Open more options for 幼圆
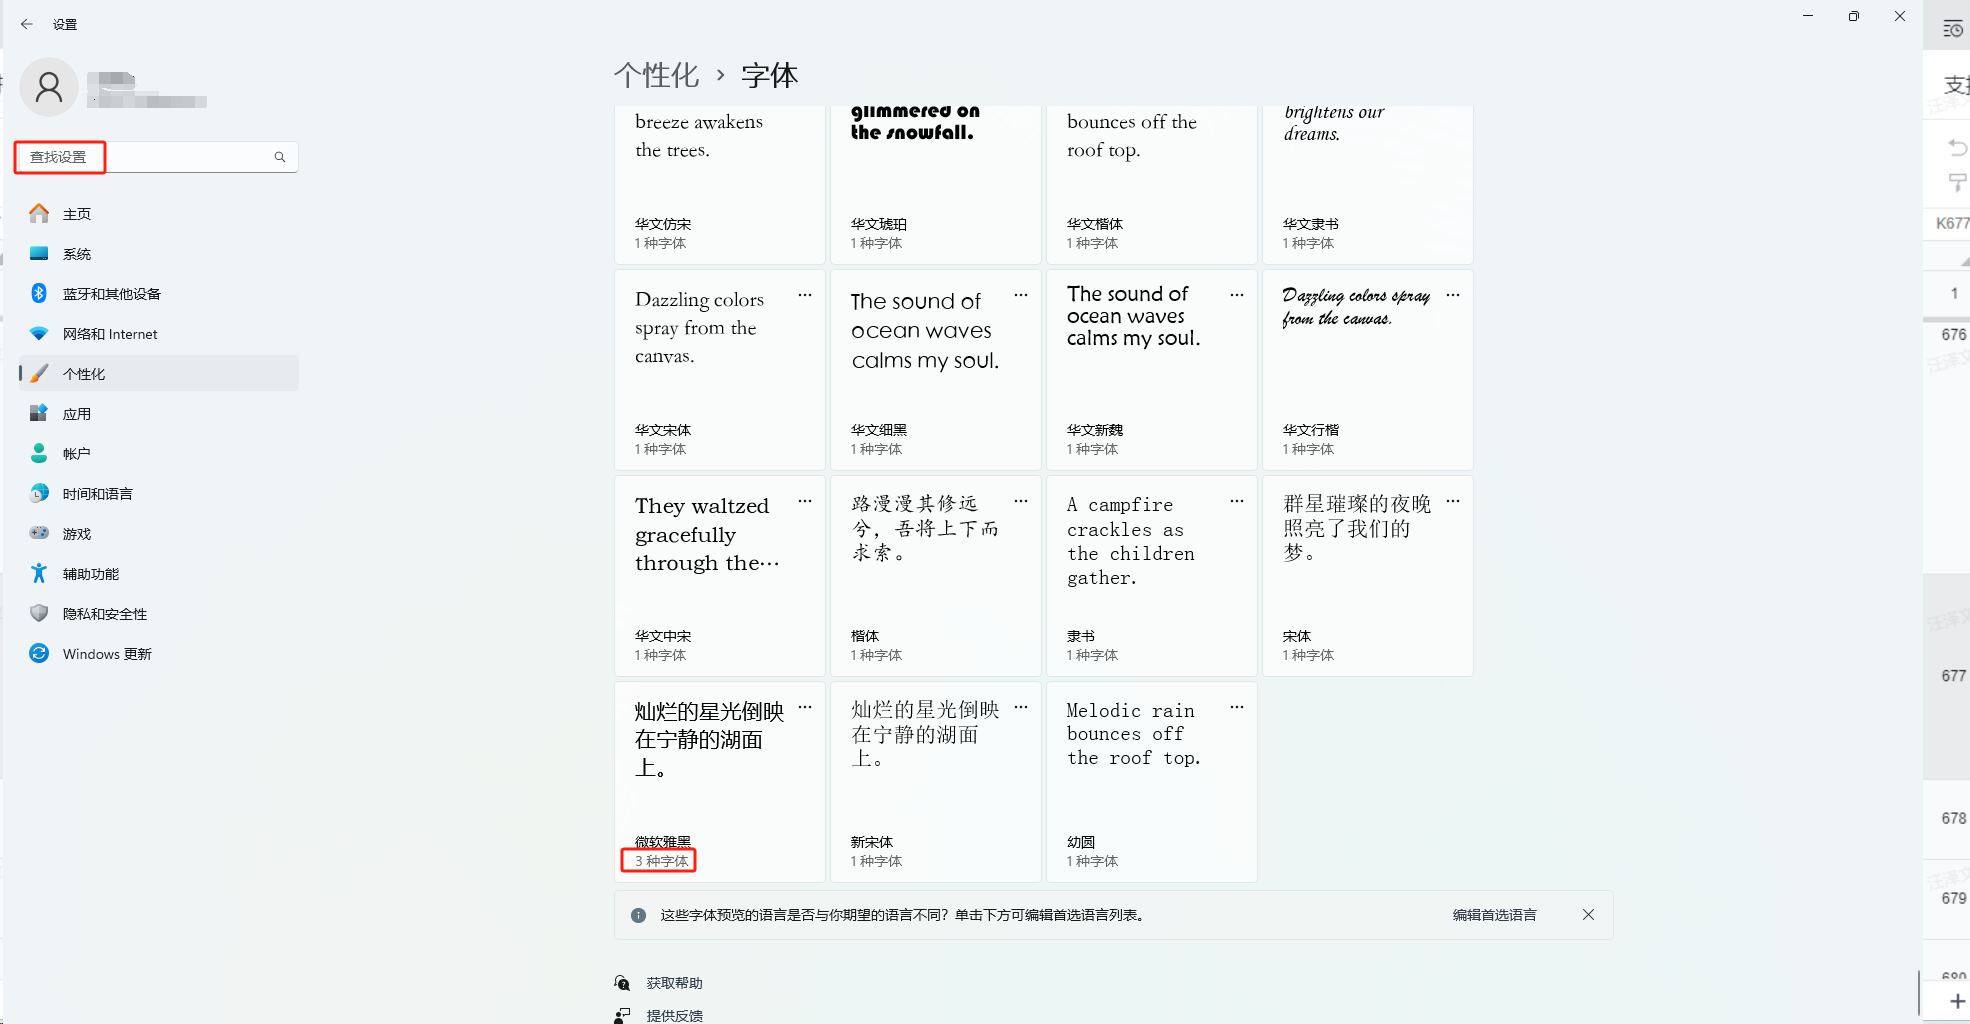The image size is (1970, 1024). click(1237, 707)
